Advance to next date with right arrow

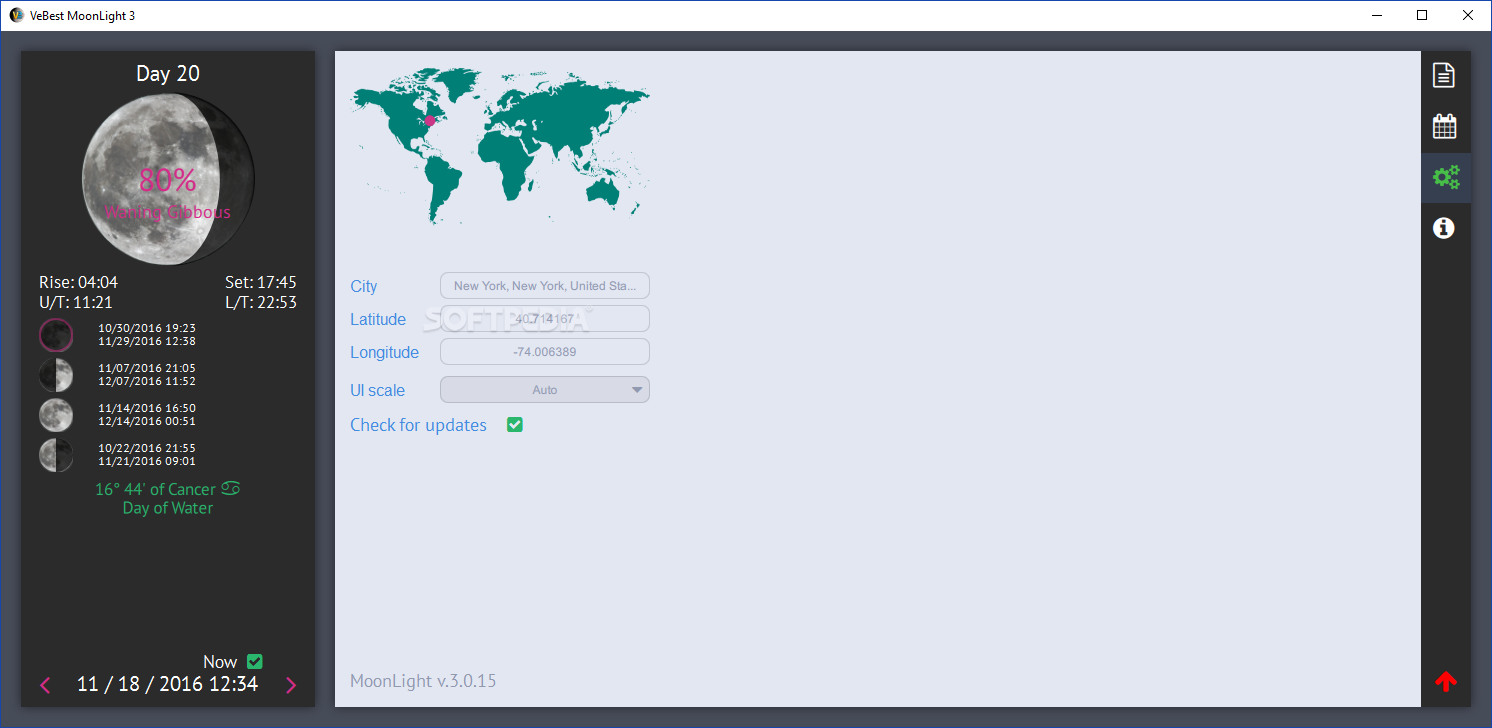point(291,685)
